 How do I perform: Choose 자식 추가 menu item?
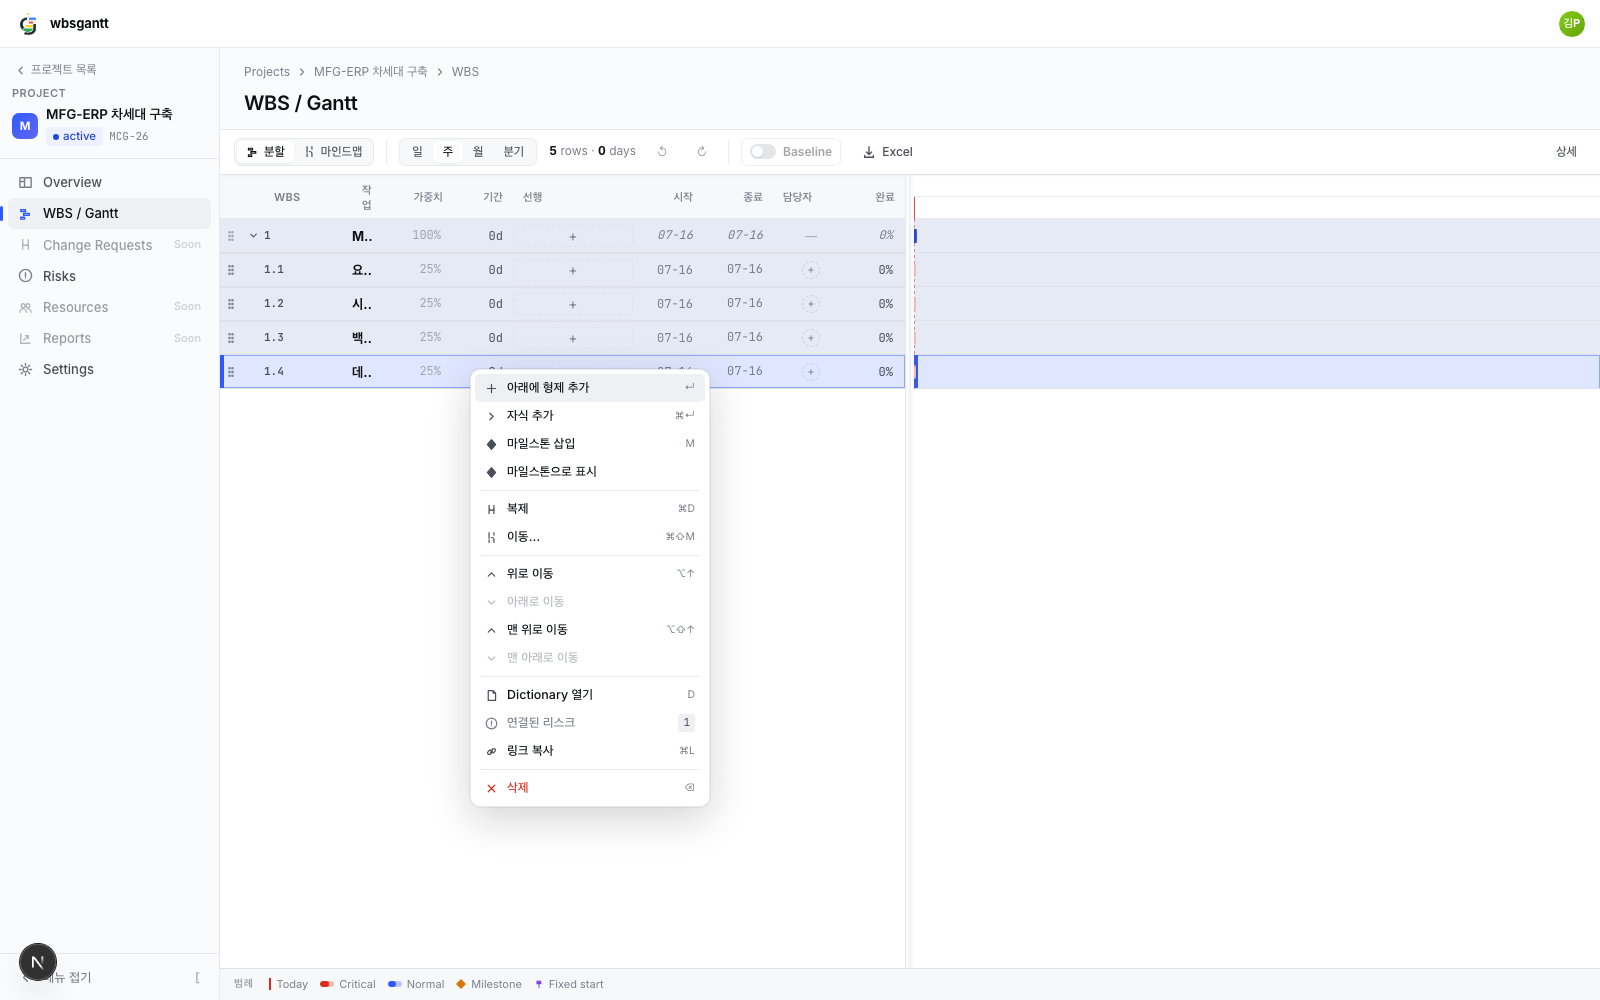pos(590,416)
